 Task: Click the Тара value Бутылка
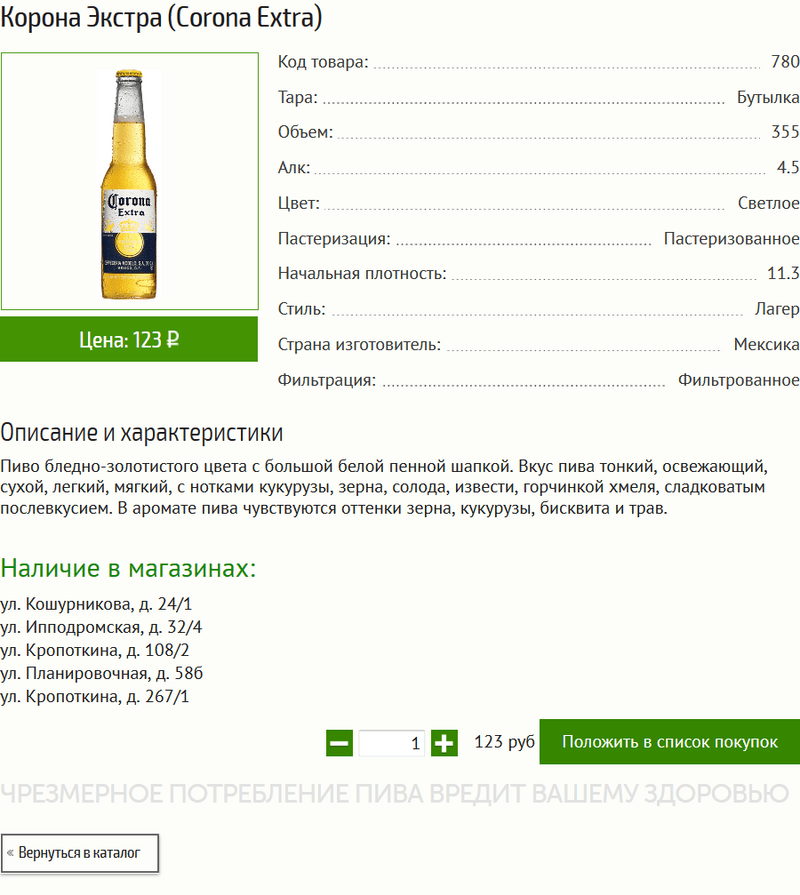point(768,98)
